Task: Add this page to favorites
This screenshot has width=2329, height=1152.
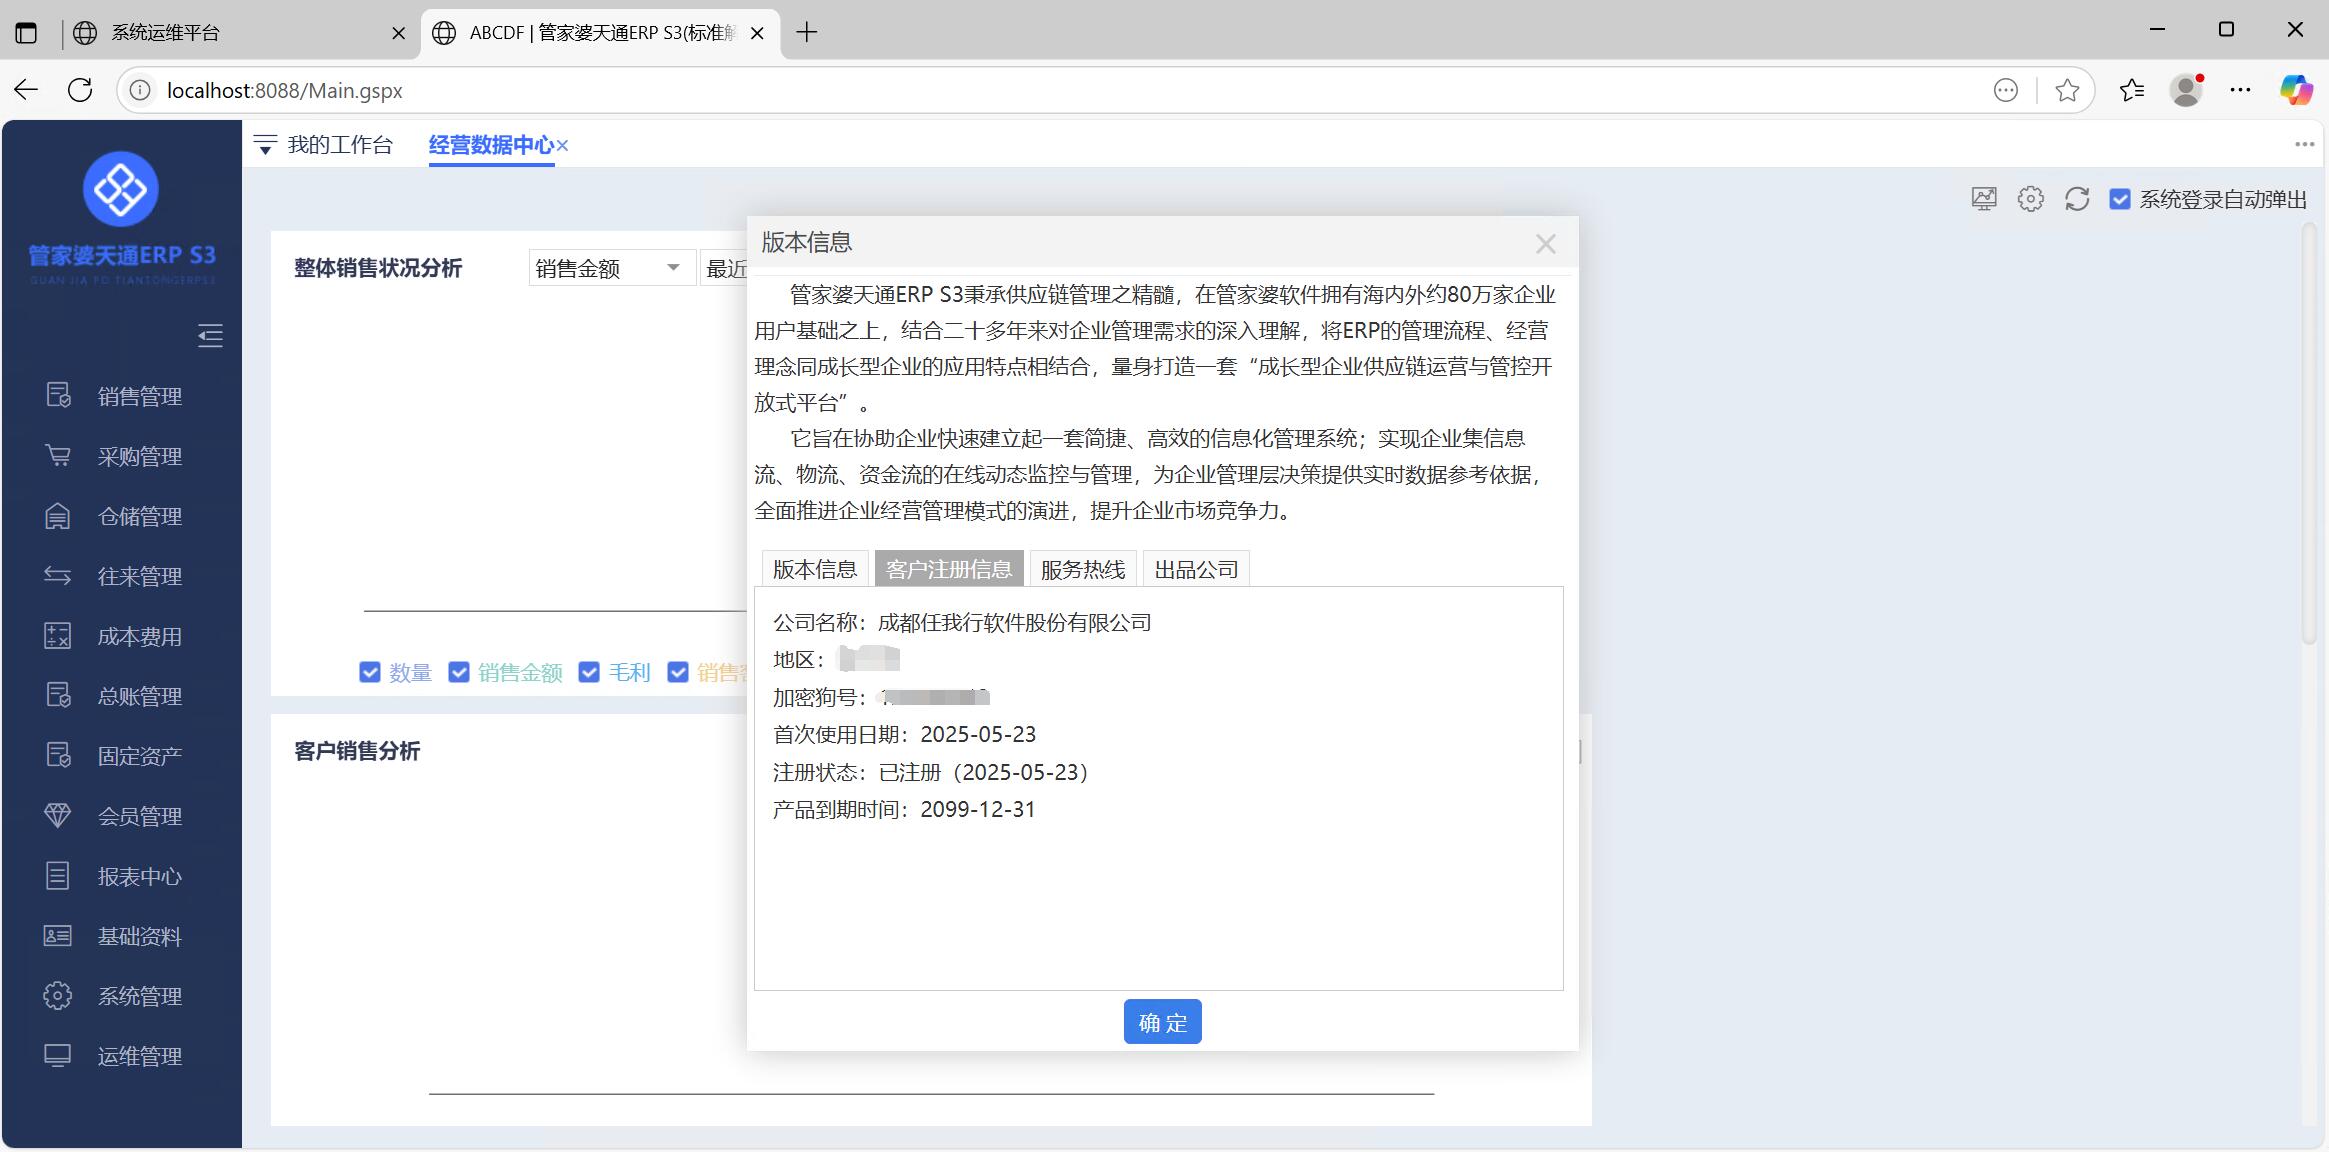Action: point(2067,90)
